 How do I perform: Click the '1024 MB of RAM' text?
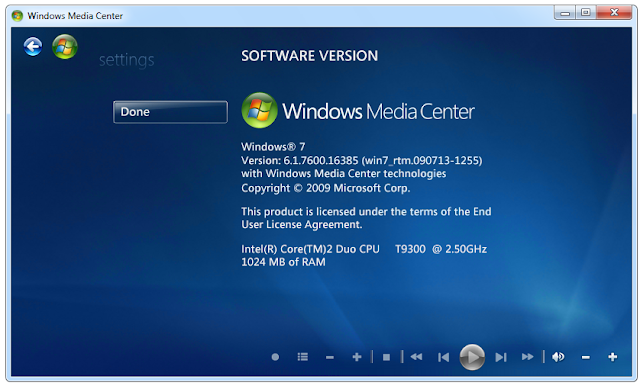click(283, 262)
